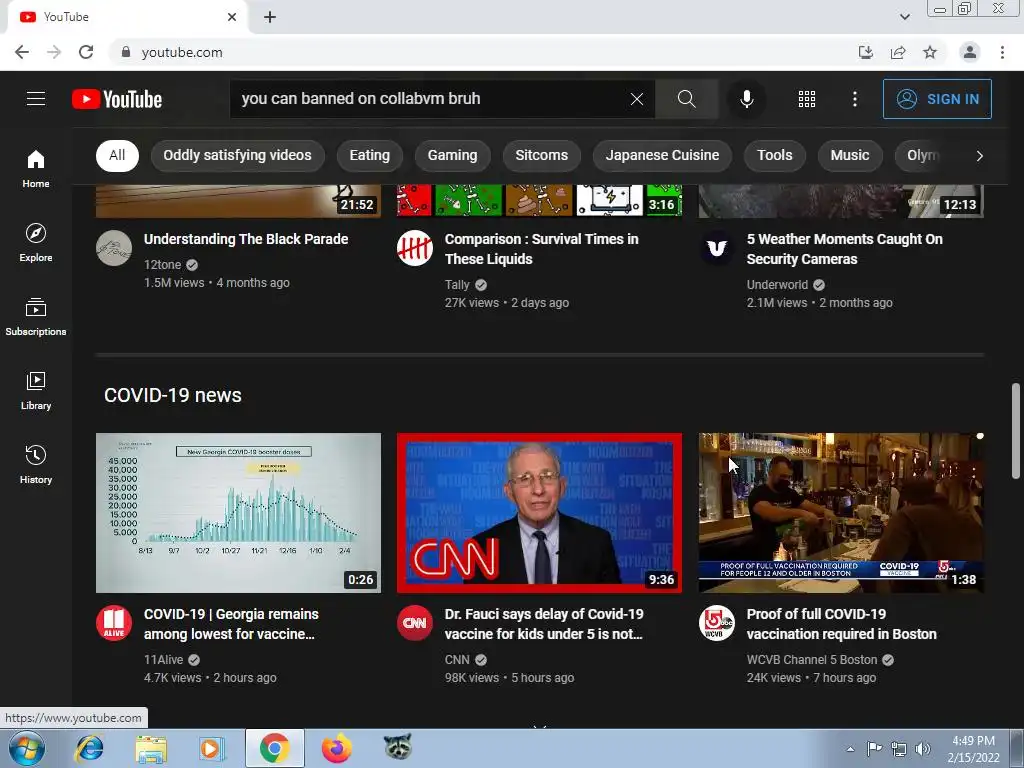Select the Music chip

[x=850, y=155]
